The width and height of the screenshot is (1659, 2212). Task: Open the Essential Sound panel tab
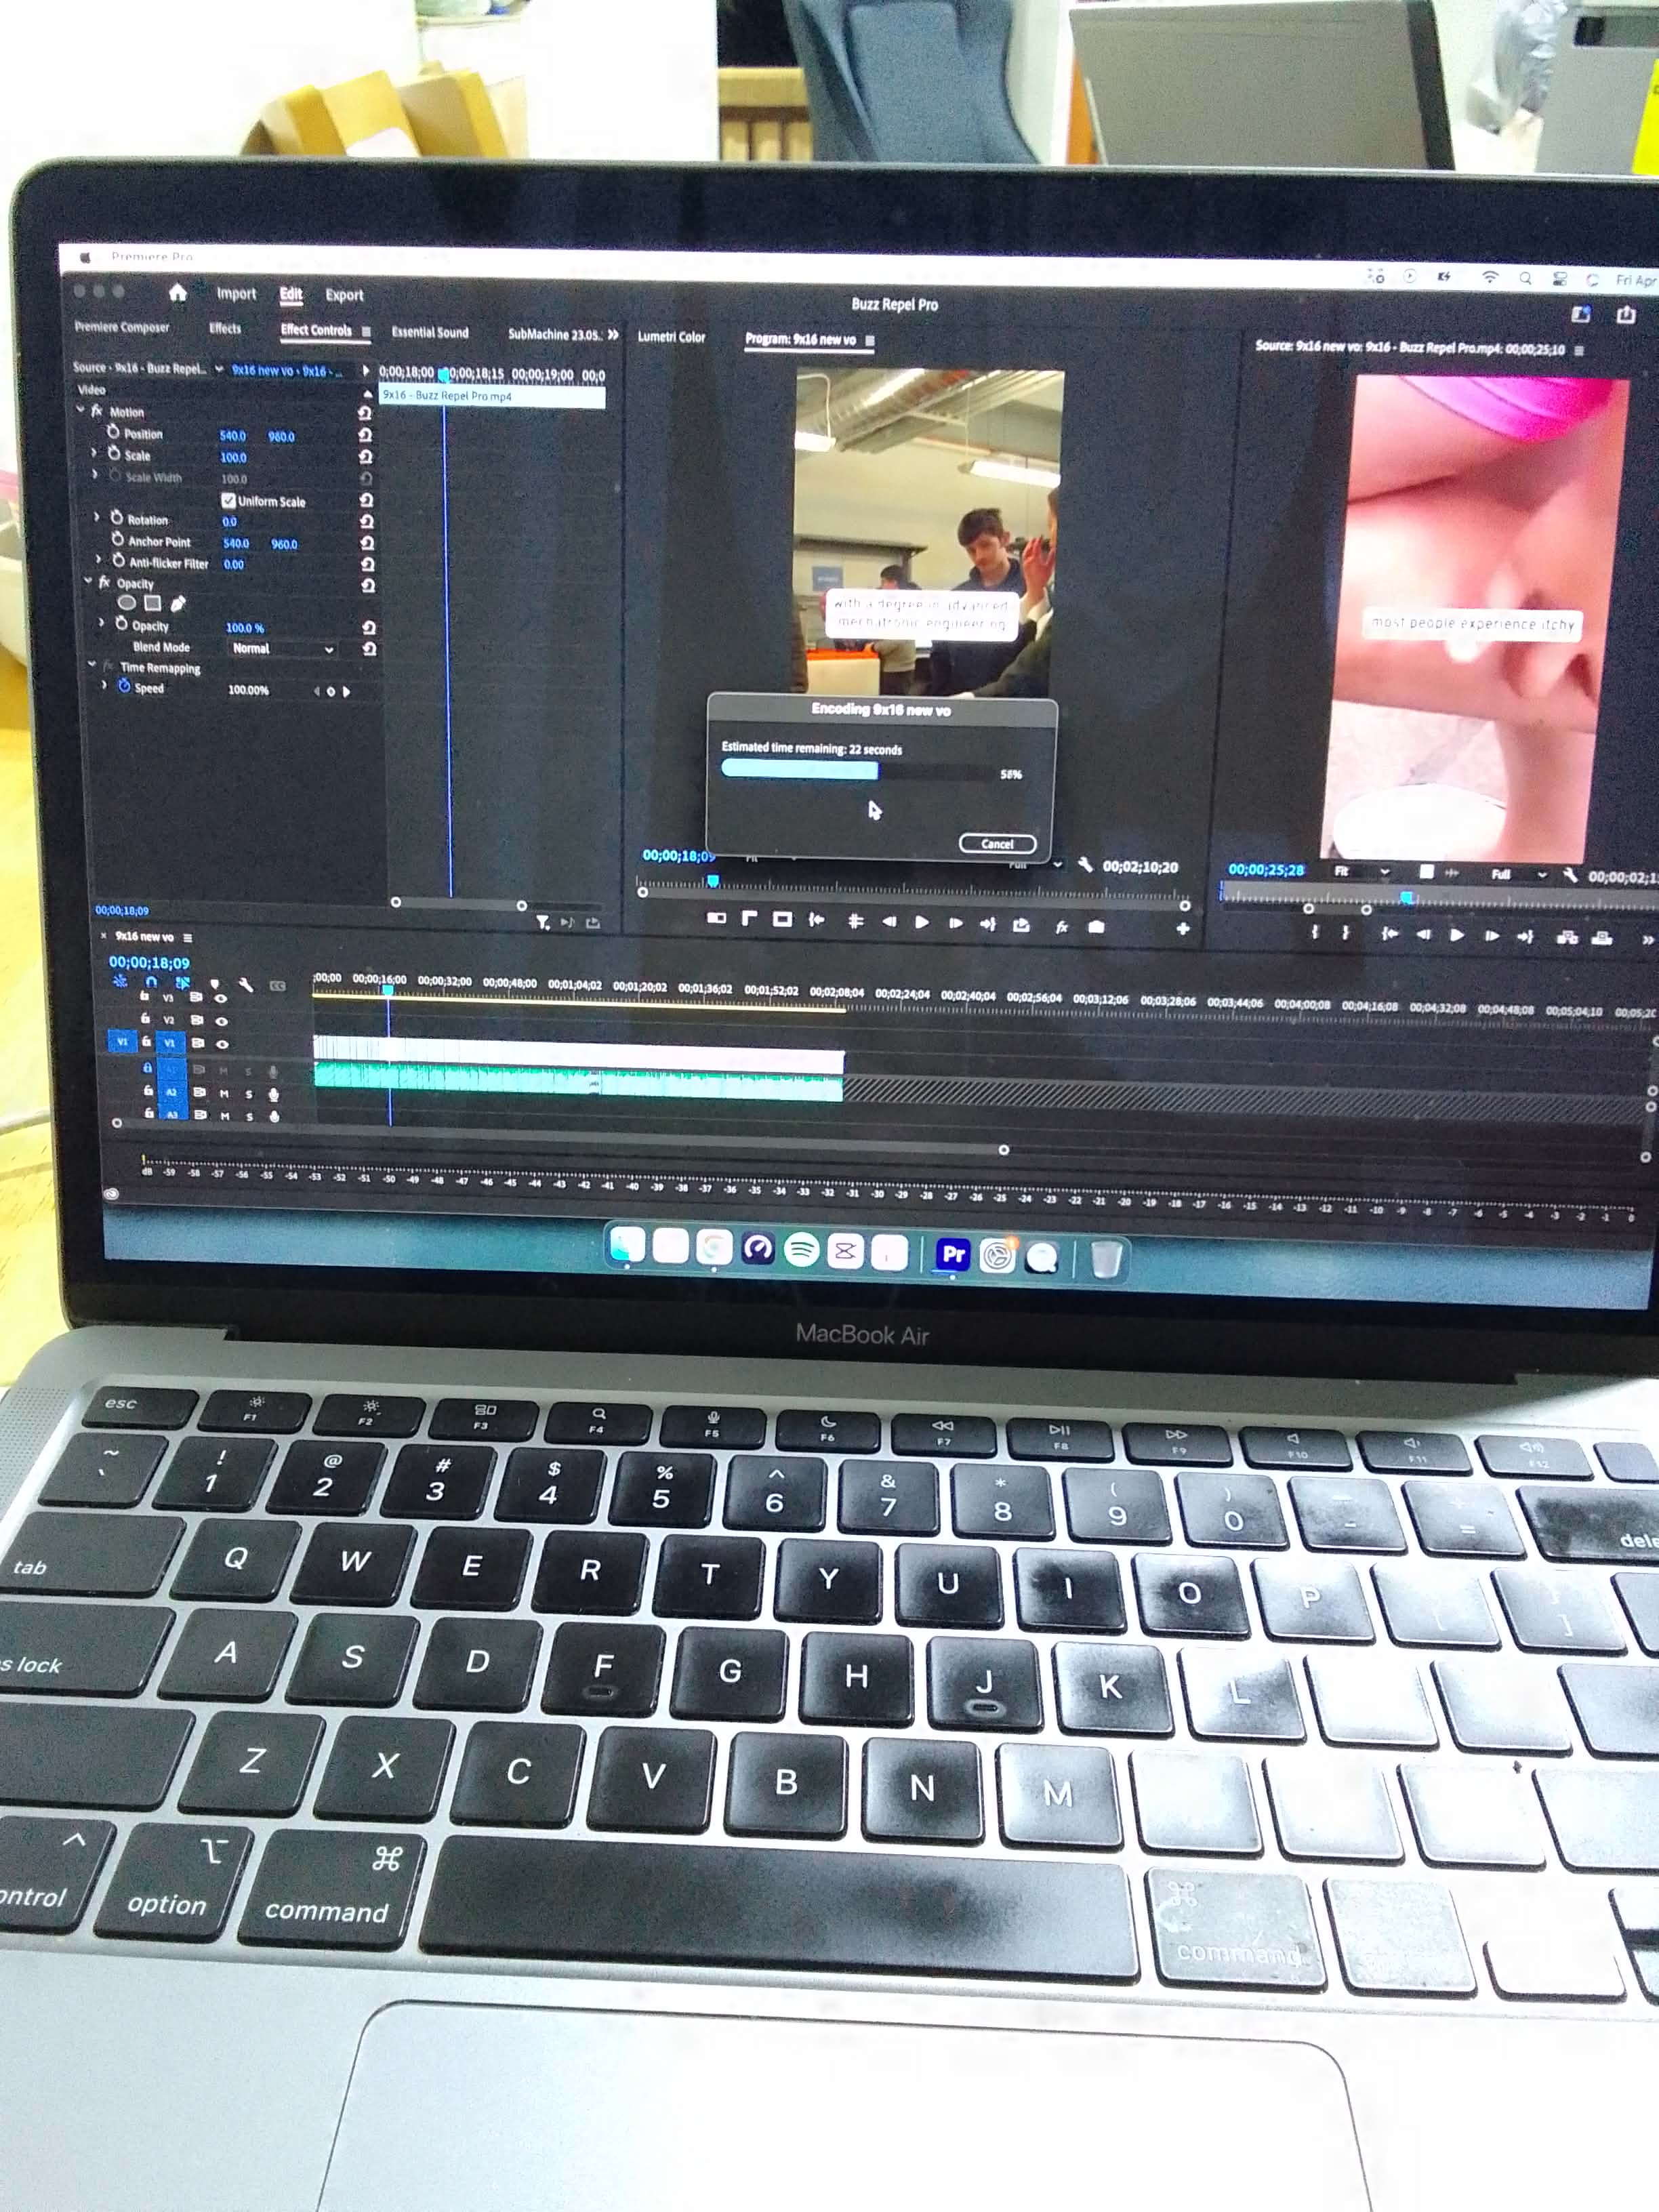coord(430,332)
